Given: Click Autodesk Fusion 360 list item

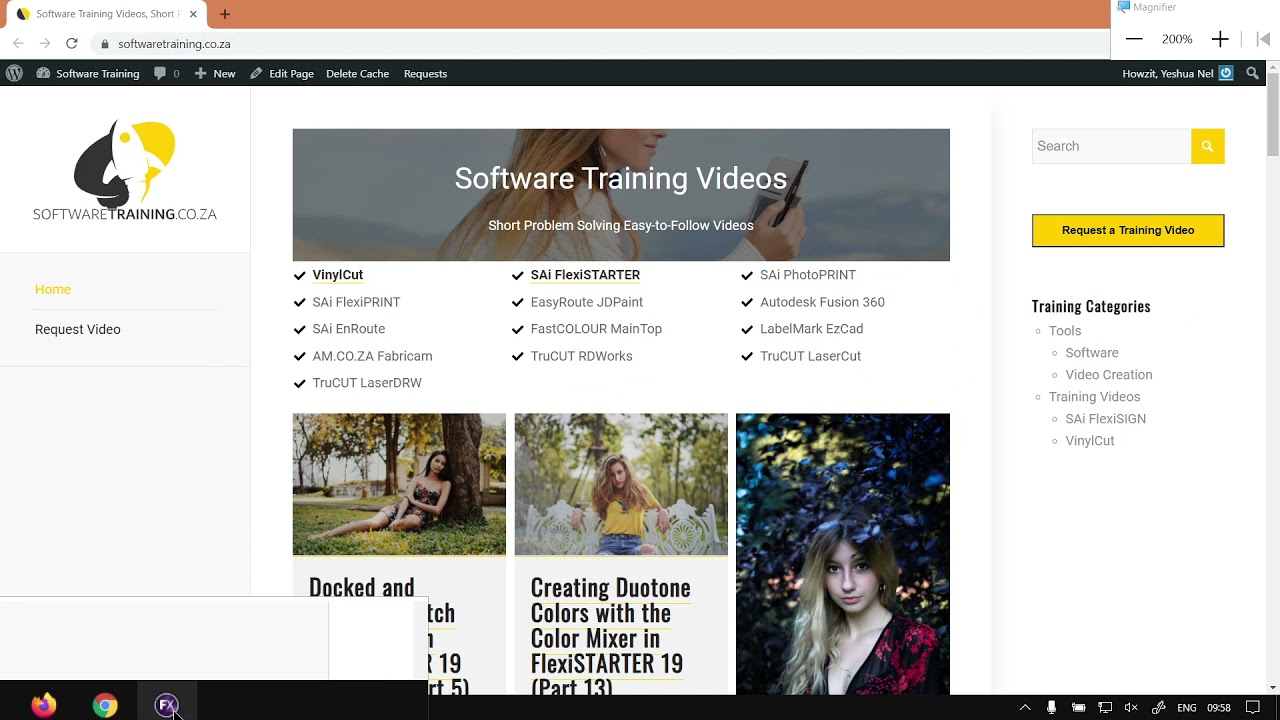Looking at the screenshot, I should [x=822, y=302].
